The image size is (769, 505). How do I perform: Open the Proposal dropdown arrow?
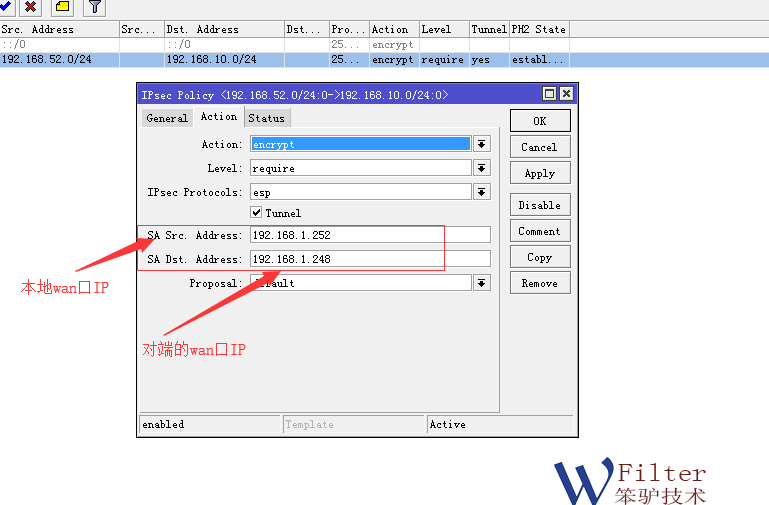point(482,283)
